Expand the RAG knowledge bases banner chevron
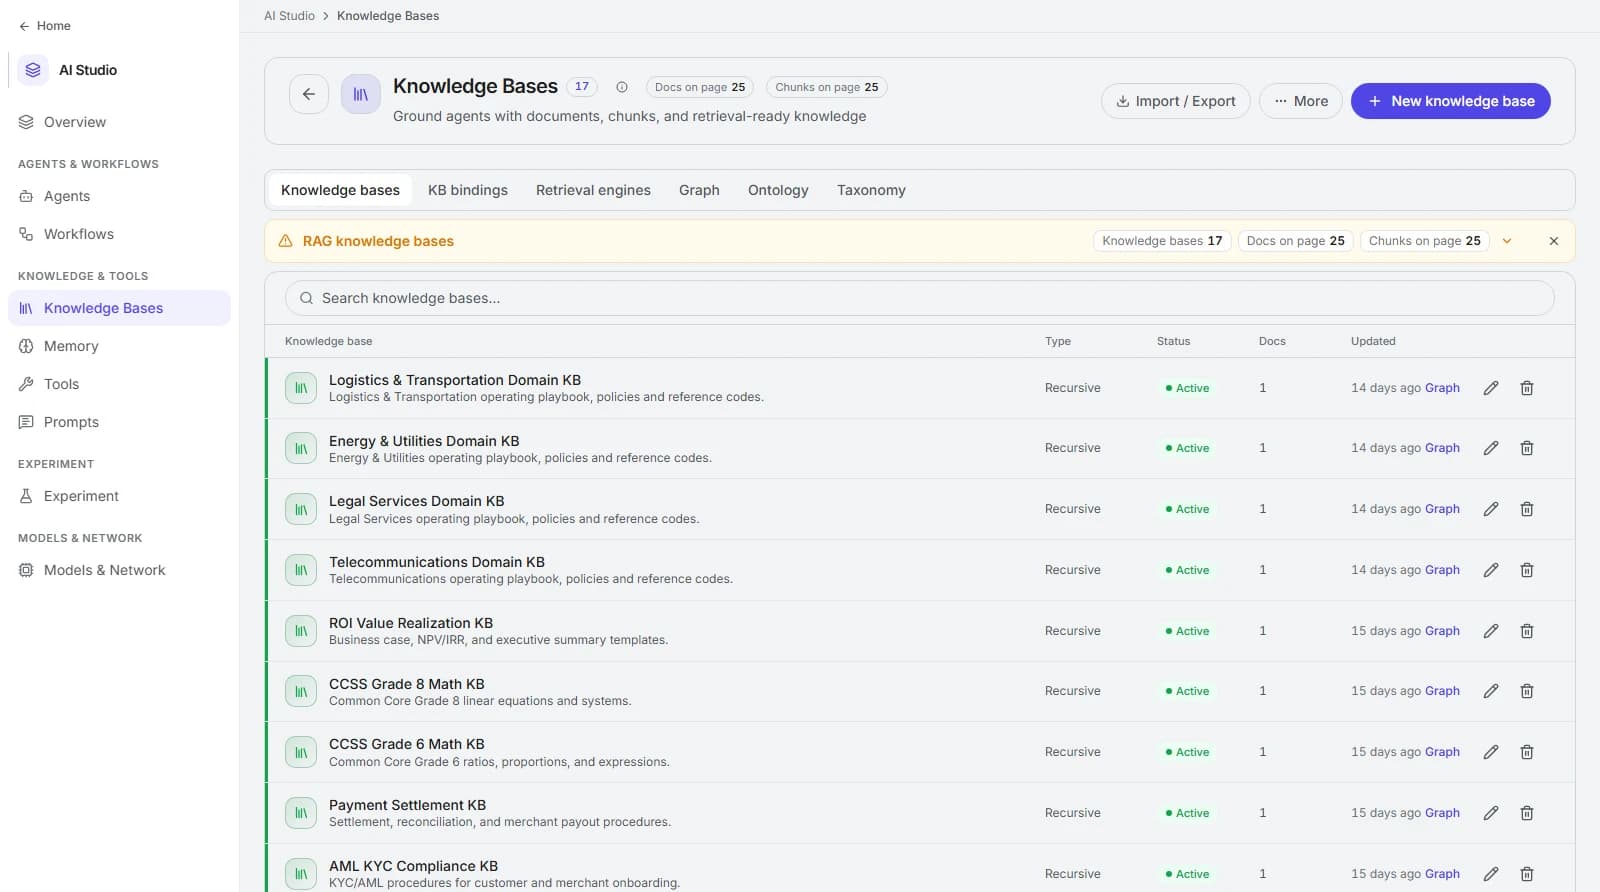This screenshot has width=1600, height=892. [1507, 241]
